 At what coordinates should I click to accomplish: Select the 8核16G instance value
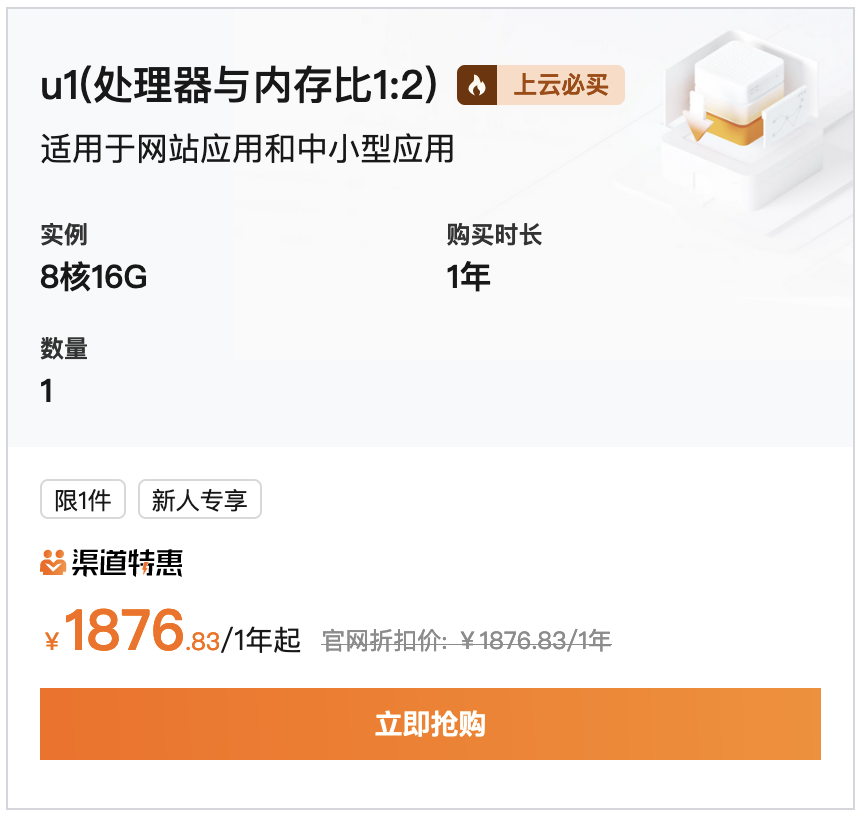click(94, 277)
